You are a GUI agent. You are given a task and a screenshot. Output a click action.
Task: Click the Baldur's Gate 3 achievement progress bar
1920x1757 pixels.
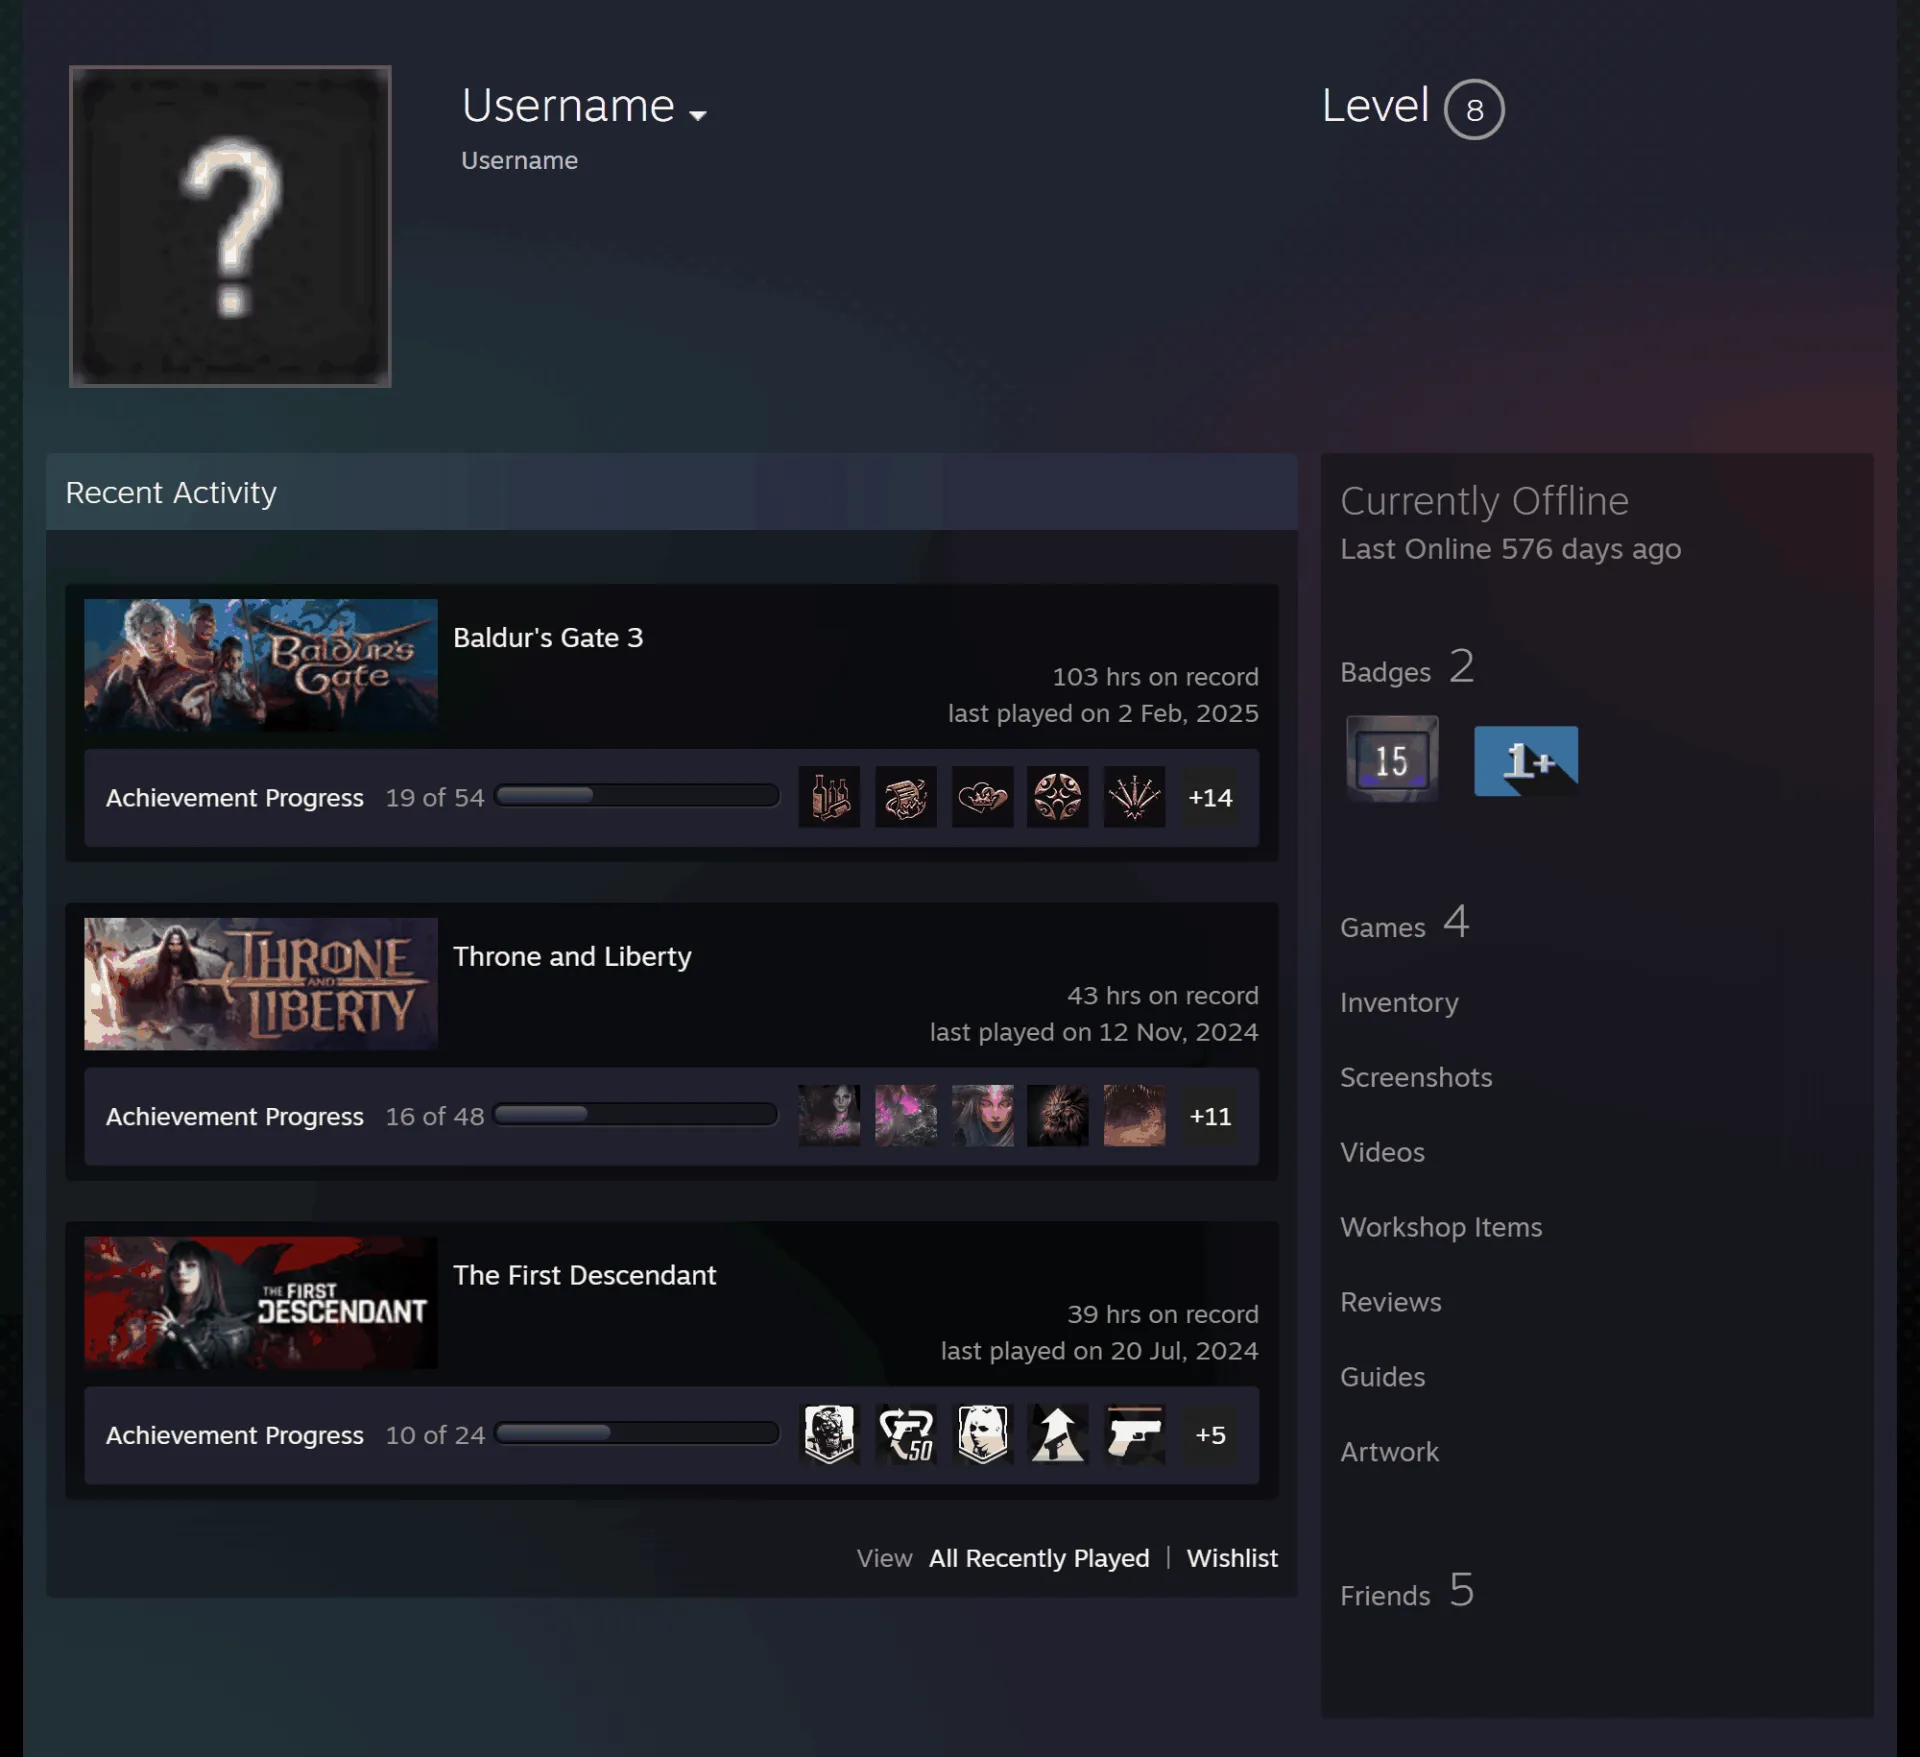(x=637, y=796)
